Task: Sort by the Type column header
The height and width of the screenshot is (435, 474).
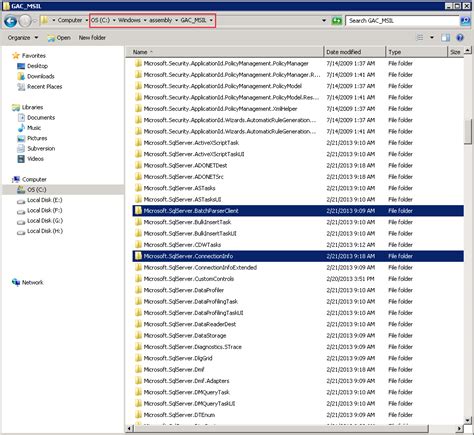Action: coord(416,52)
